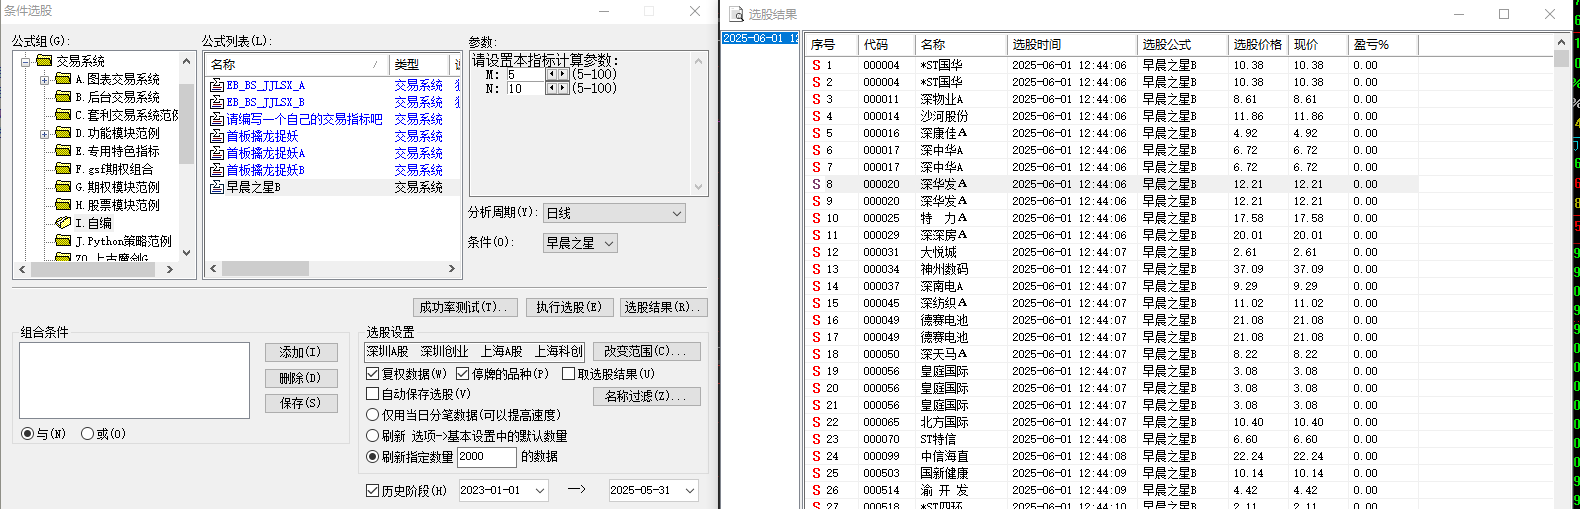Image resolution: width=1580 pixels, height=509 pixels.
Task: Click the 执行选股 button
Action: click(x=568, y=307)
